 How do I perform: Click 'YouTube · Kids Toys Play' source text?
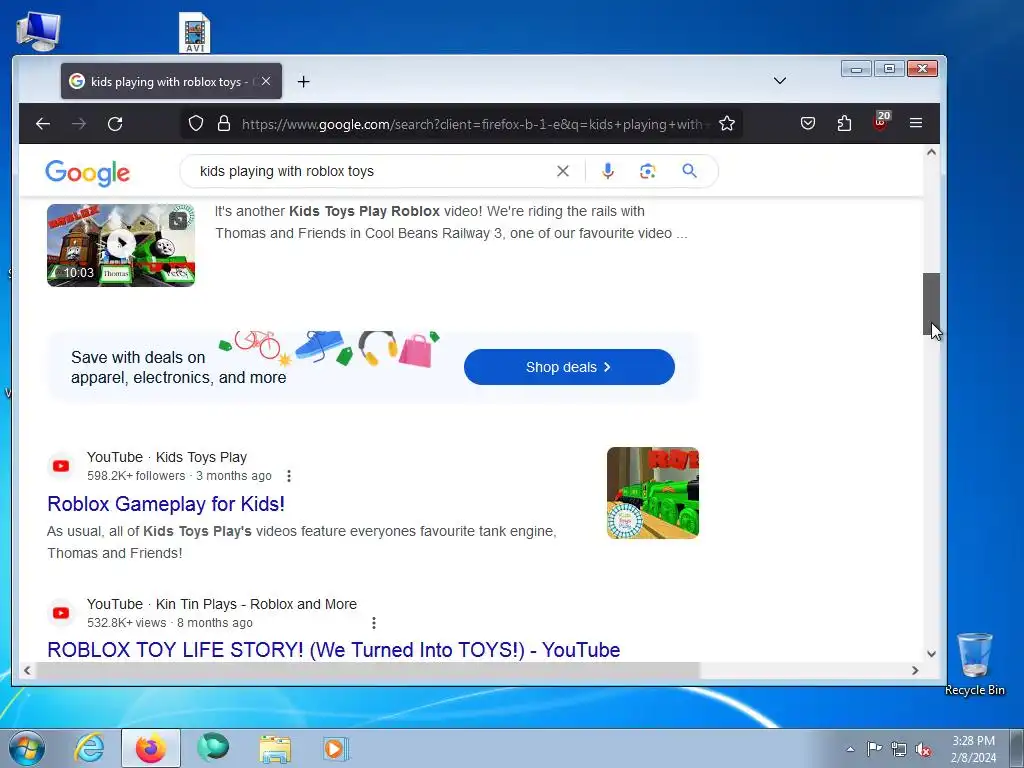tap(167, 457)
